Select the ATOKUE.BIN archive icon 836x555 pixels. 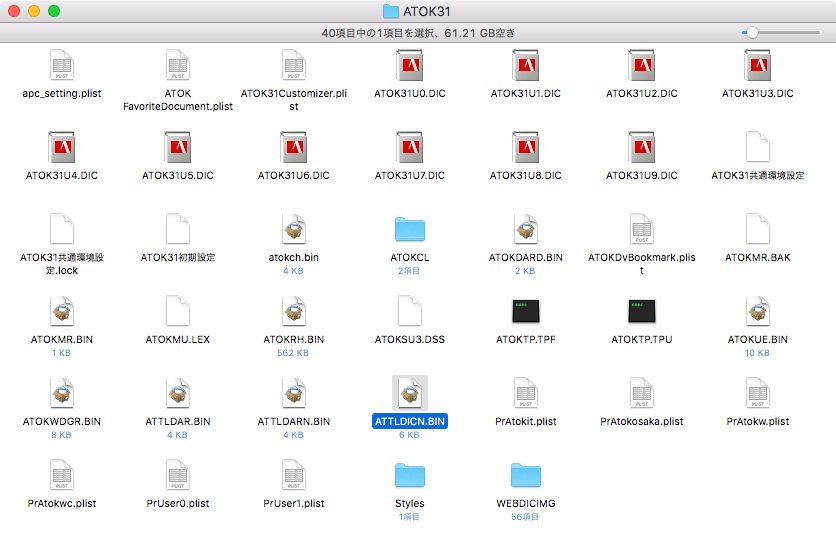(758, 311)
